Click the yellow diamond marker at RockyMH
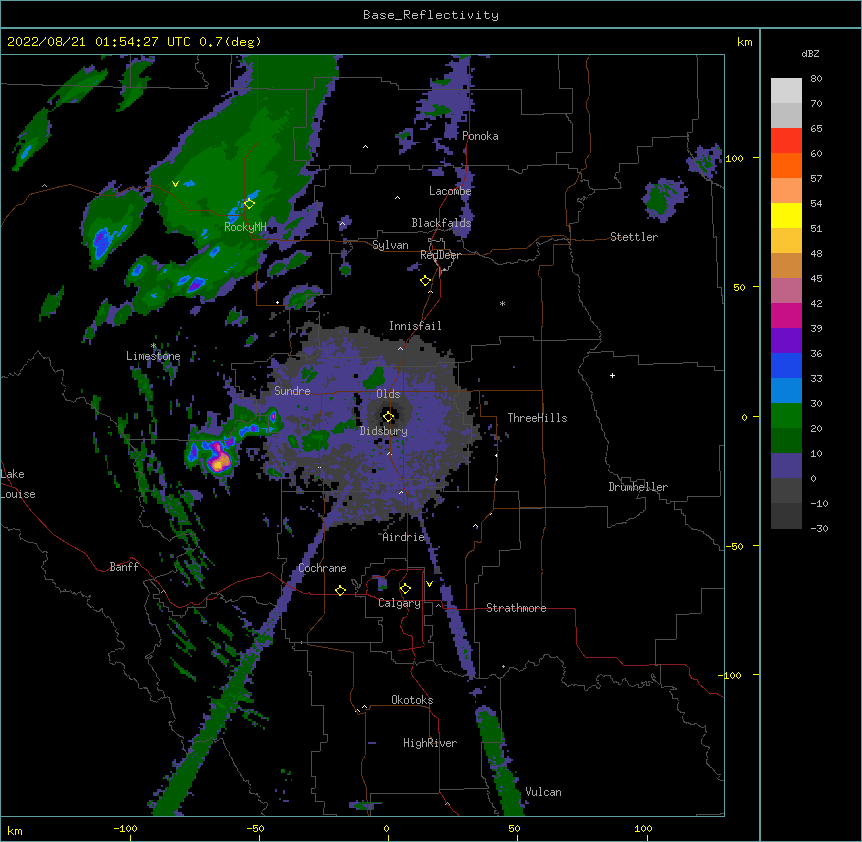 249,203
